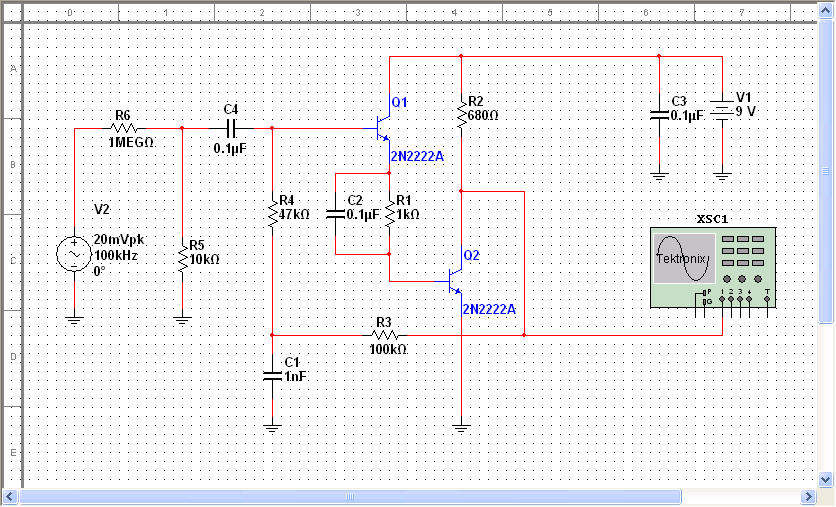This screenshot has width=836, height=507.
Task: Click the ground symbol under Q2 emitter
Action: (x=461, y=428)
